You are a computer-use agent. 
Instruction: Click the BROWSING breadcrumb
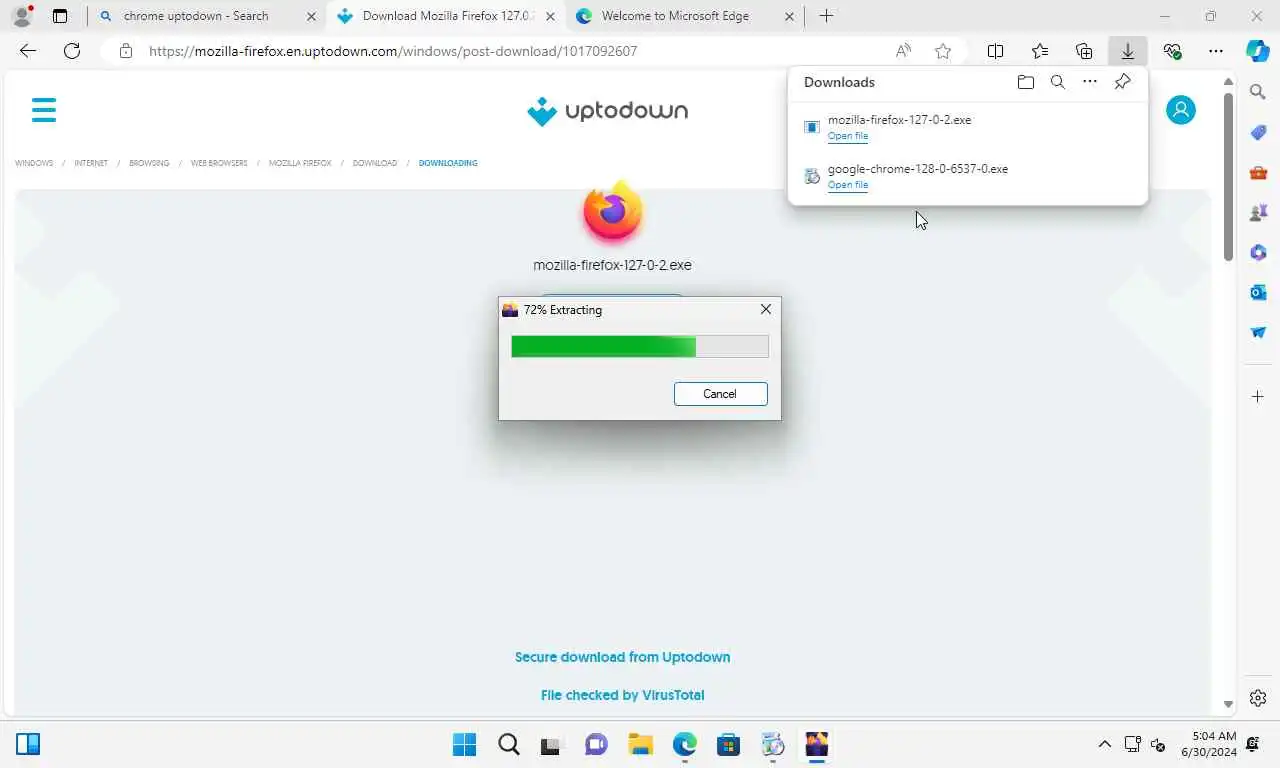[x=149, y=163]
